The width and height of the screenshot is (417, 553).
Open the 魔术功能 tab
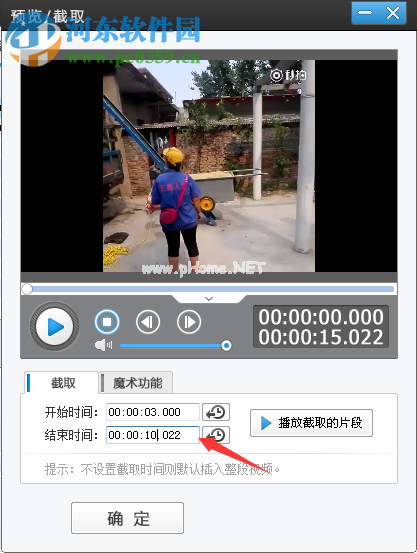pyautogui.click(x=136, y=382)
